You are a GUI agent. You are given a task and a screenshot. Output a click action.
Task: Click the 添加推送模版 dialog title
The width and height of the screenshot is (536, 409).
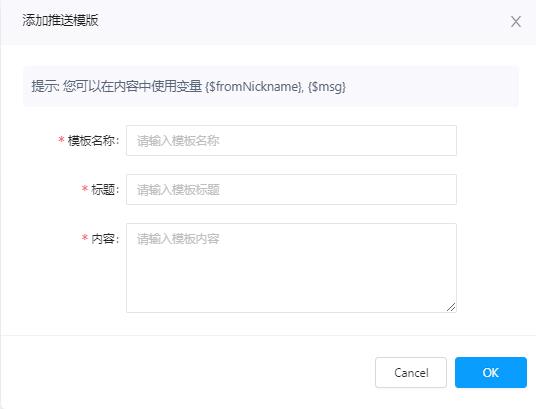tap(61, 20)
